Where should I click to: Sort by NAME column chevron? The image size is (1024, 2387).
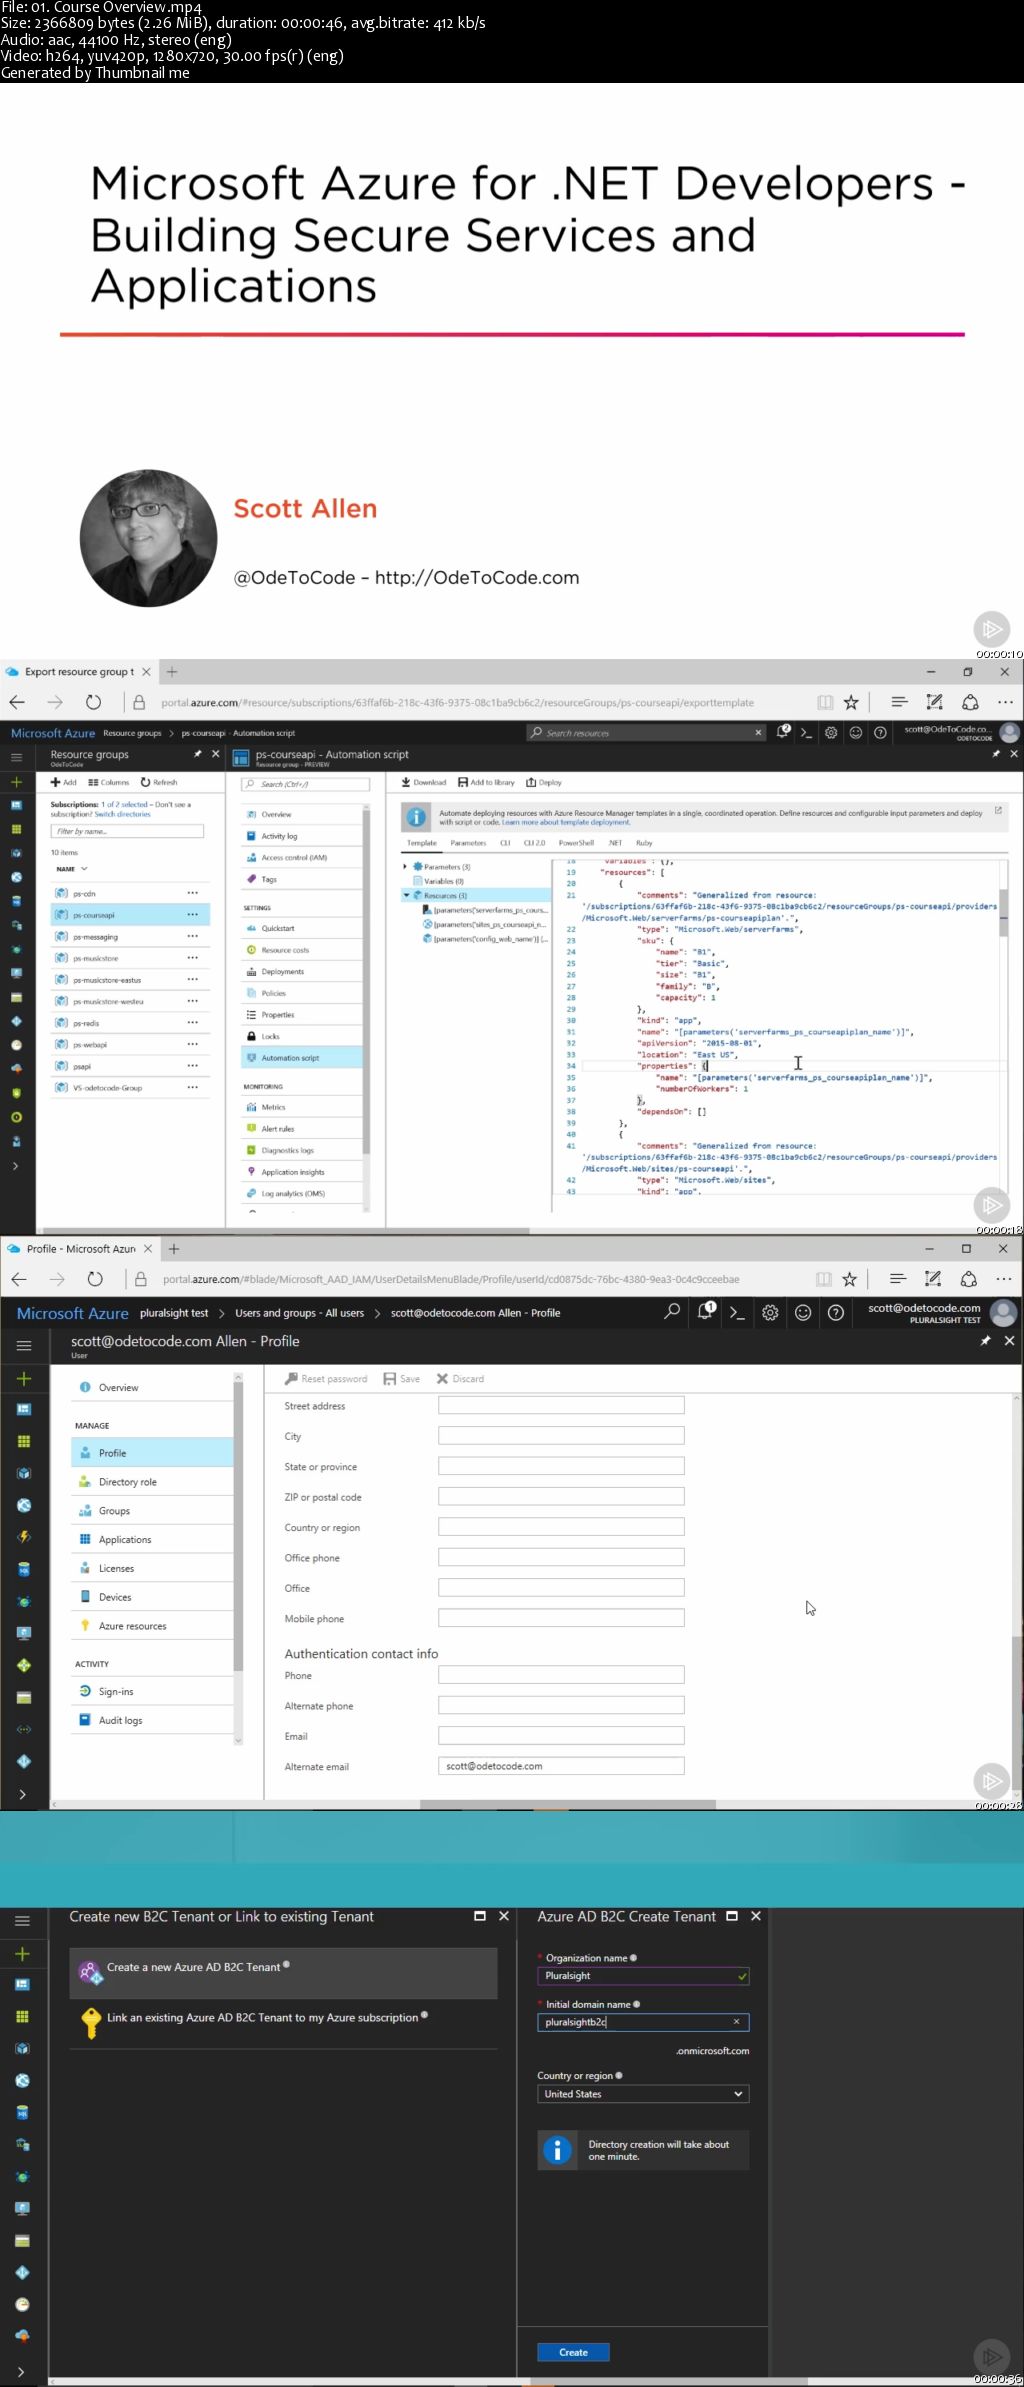pyautogui.click(x=84, y=869)
